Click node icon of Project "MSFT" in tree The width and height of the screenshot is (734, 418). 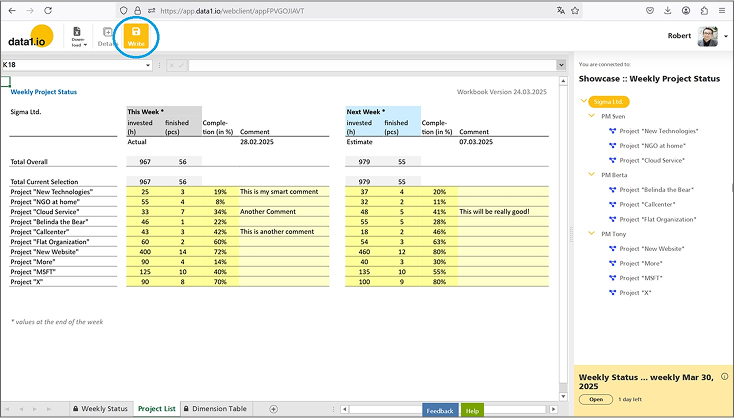(612, 278)
